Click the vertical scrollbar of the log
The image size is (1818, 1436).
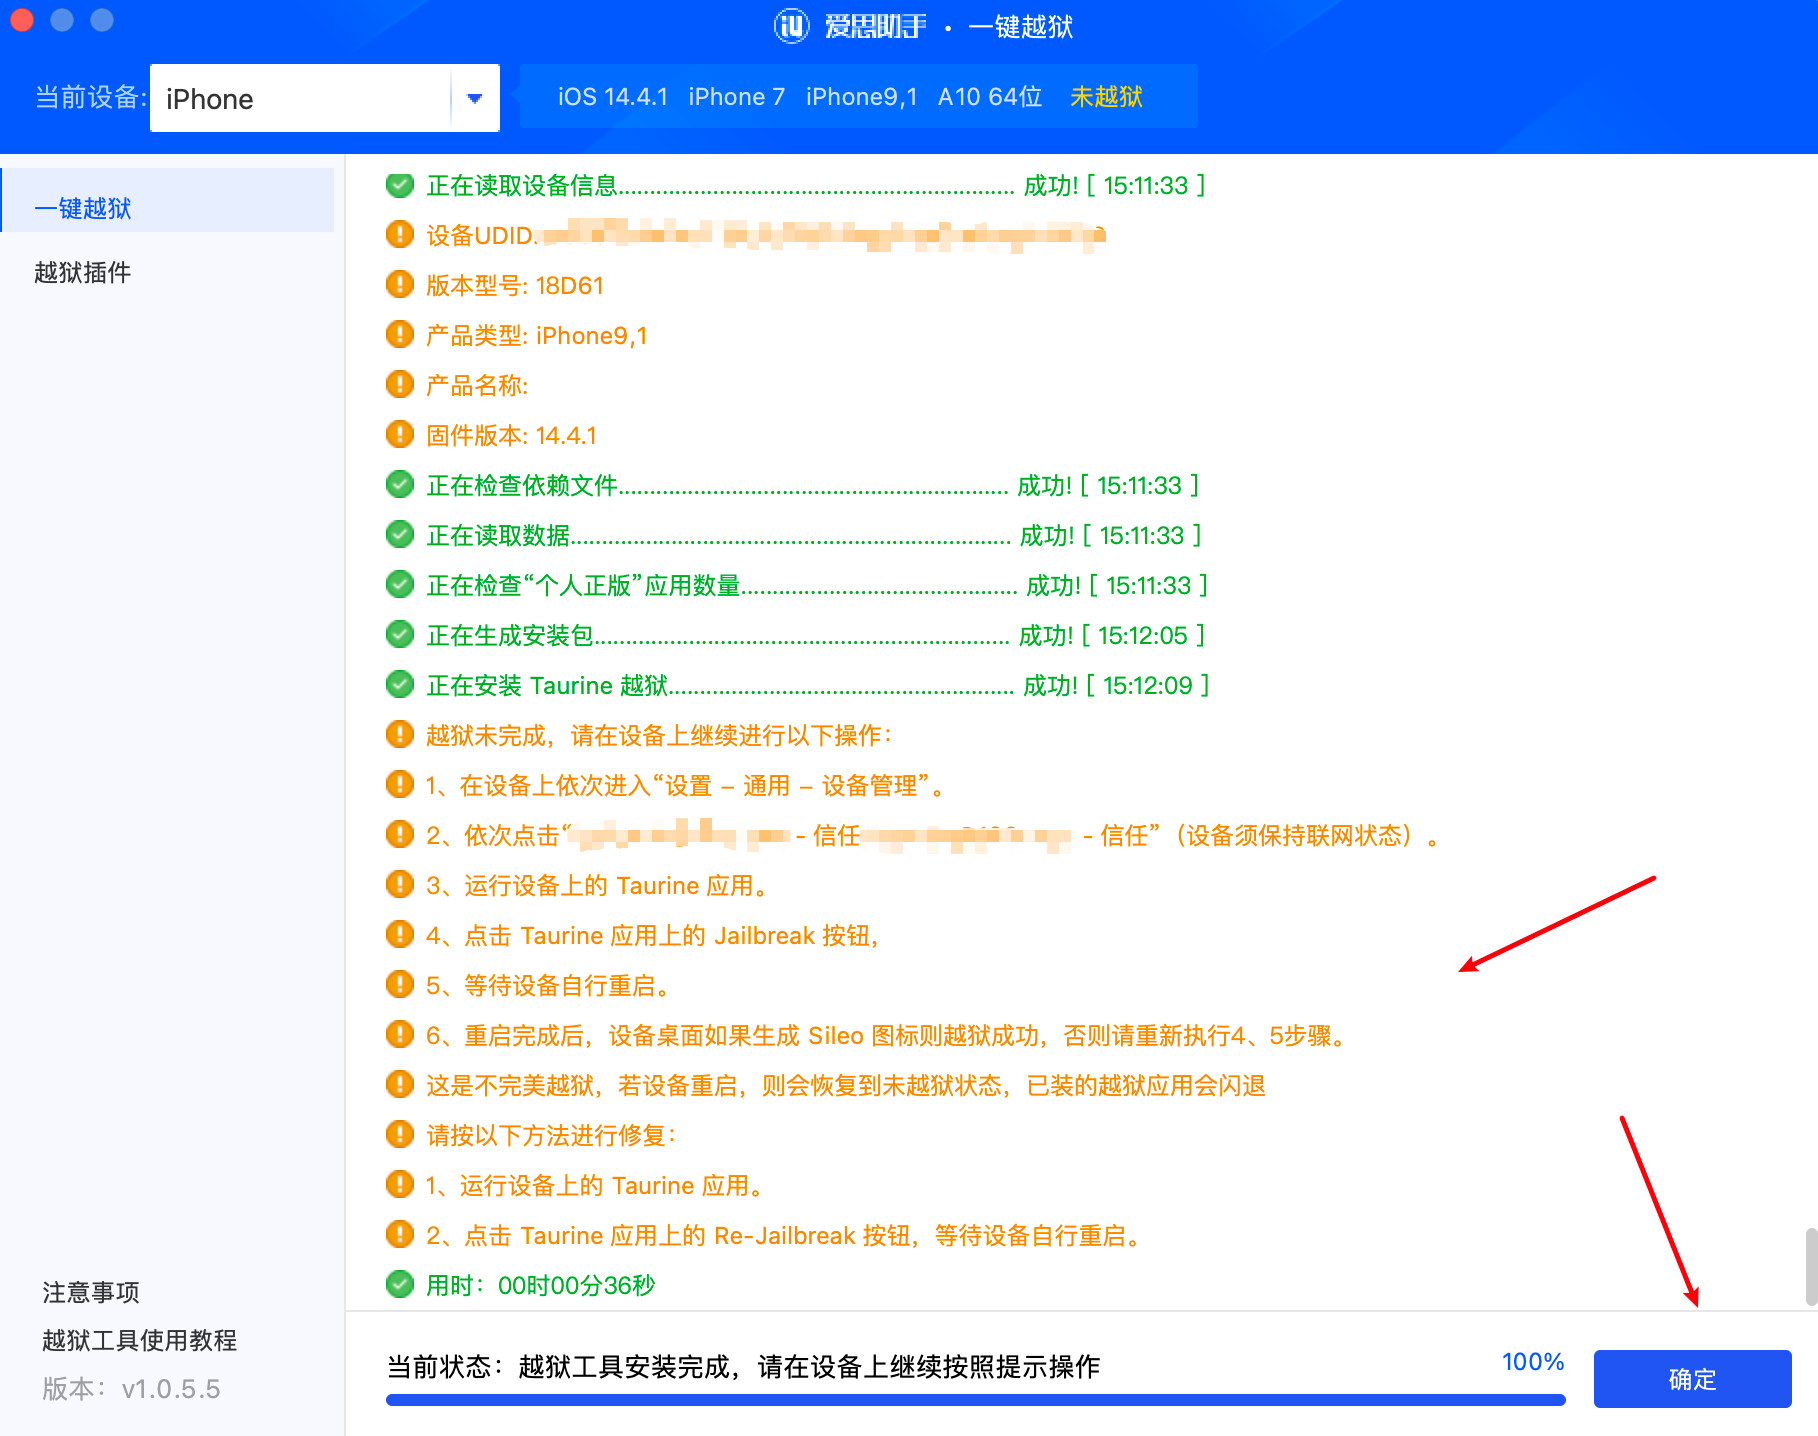(1811, 1267)
